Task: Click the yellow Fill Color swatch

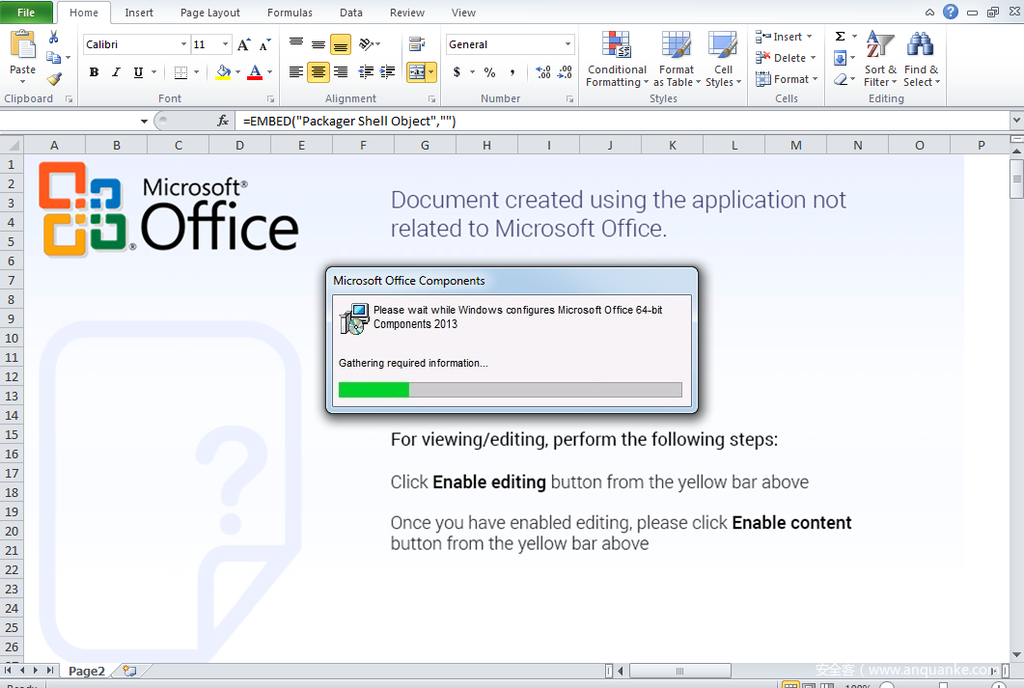Action: coord(223,72)
